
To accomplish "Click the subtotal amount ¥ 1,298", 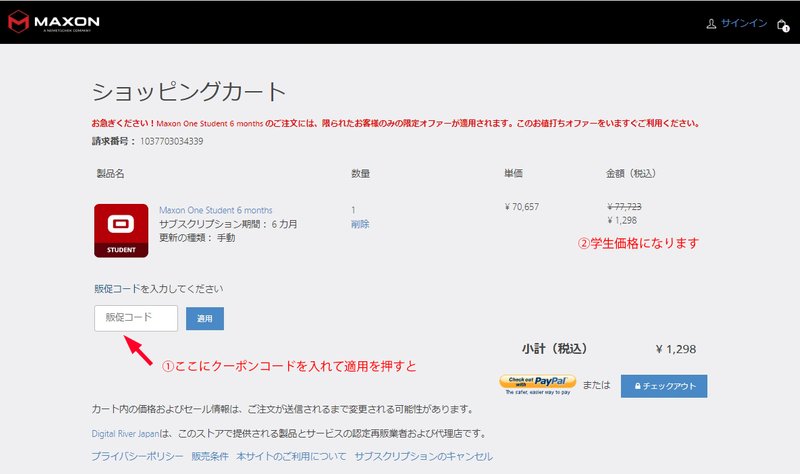I will click(x=676, y=350).
